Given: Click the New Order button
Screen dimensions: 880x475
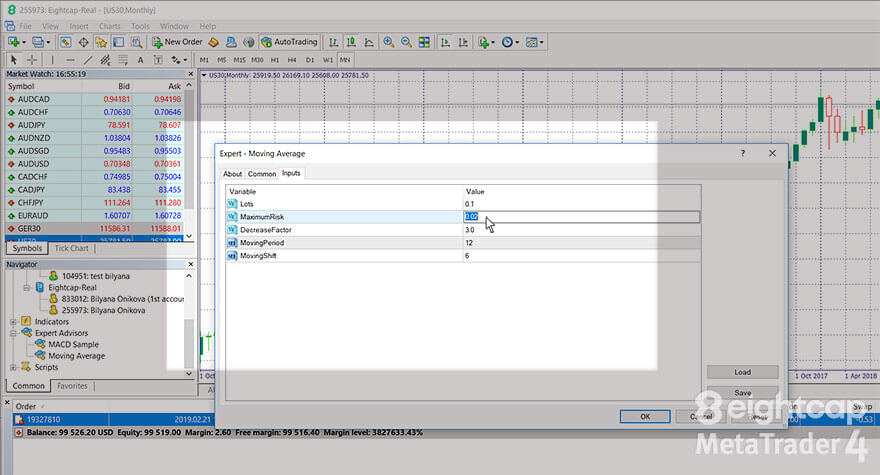Looking at the screenshot, I should [x=177, y=42].
